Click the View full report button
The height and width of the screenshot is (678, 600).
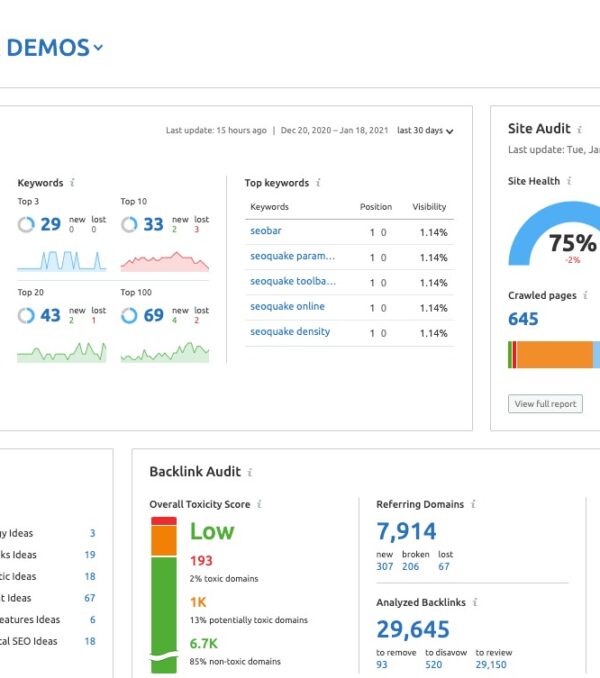[545, 404]
